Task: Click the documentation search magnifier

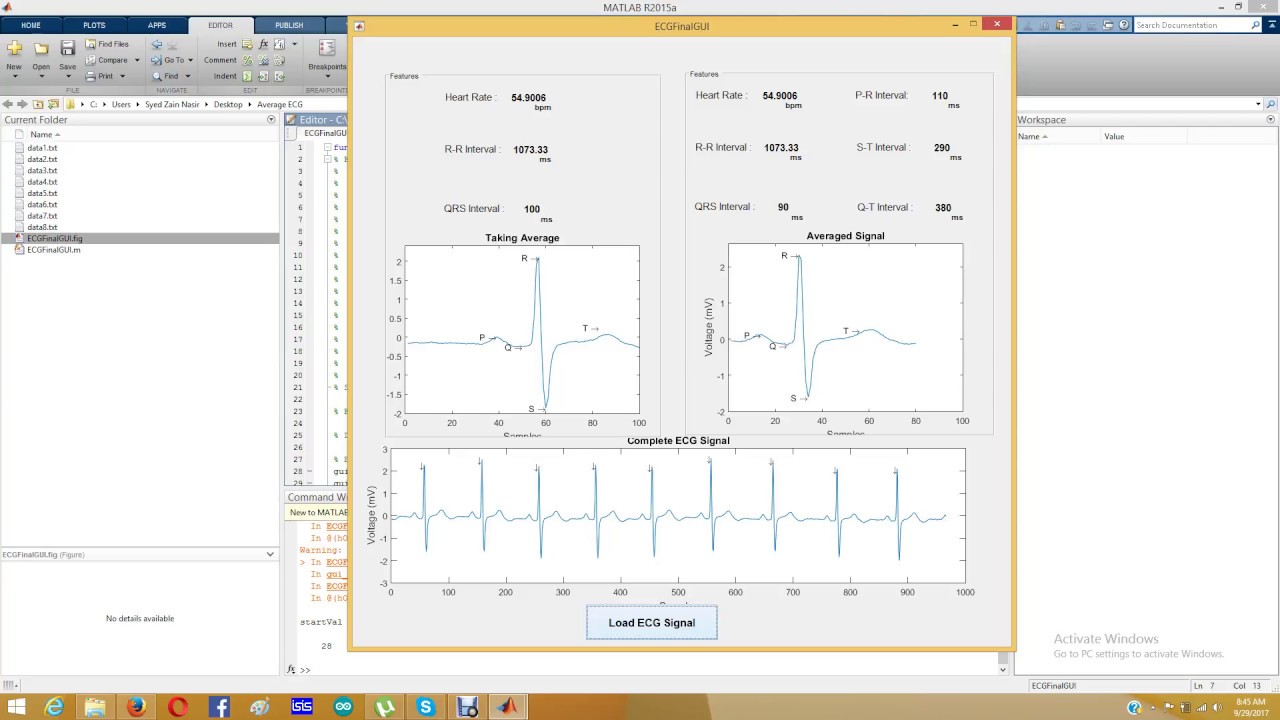Action: pyautogui.click(x=1255, y=25)
